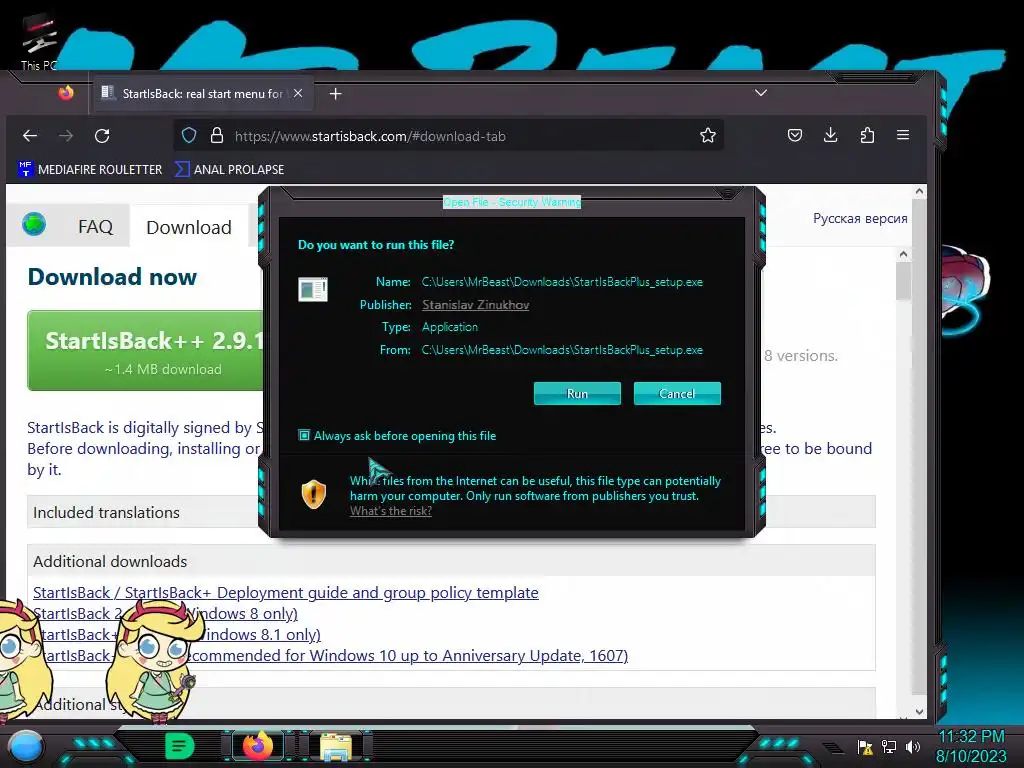Switch to the Download page tab

(189, 227)
